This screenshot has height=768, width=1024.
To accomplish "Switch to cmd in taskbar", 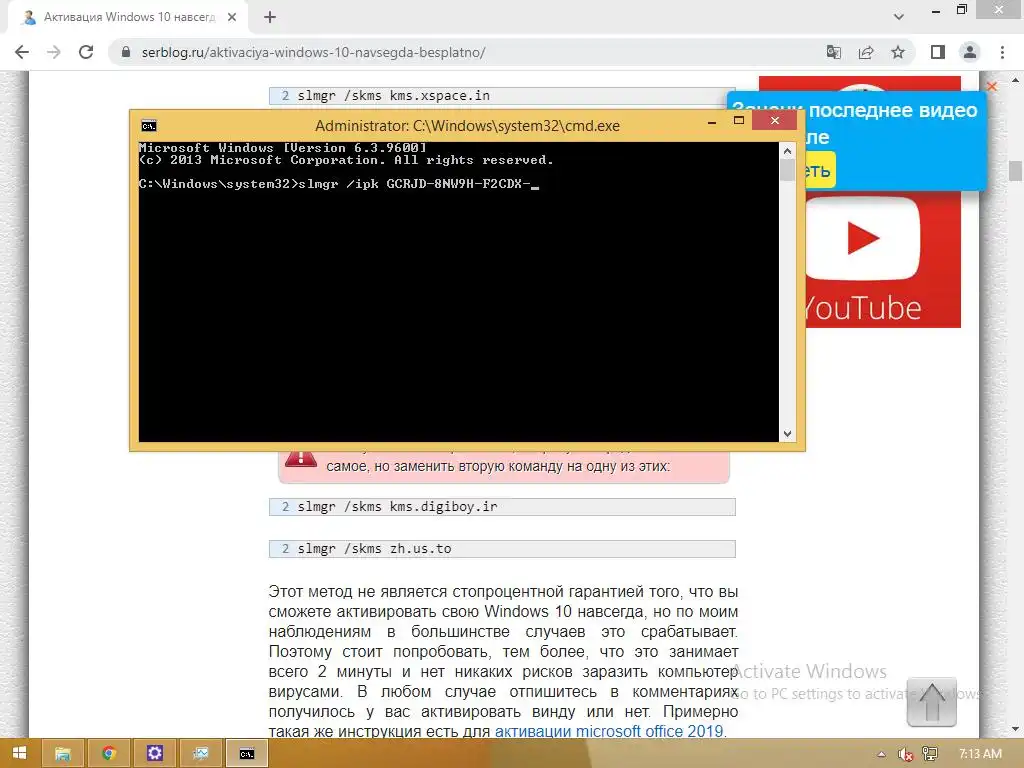I will click(247, 754).
